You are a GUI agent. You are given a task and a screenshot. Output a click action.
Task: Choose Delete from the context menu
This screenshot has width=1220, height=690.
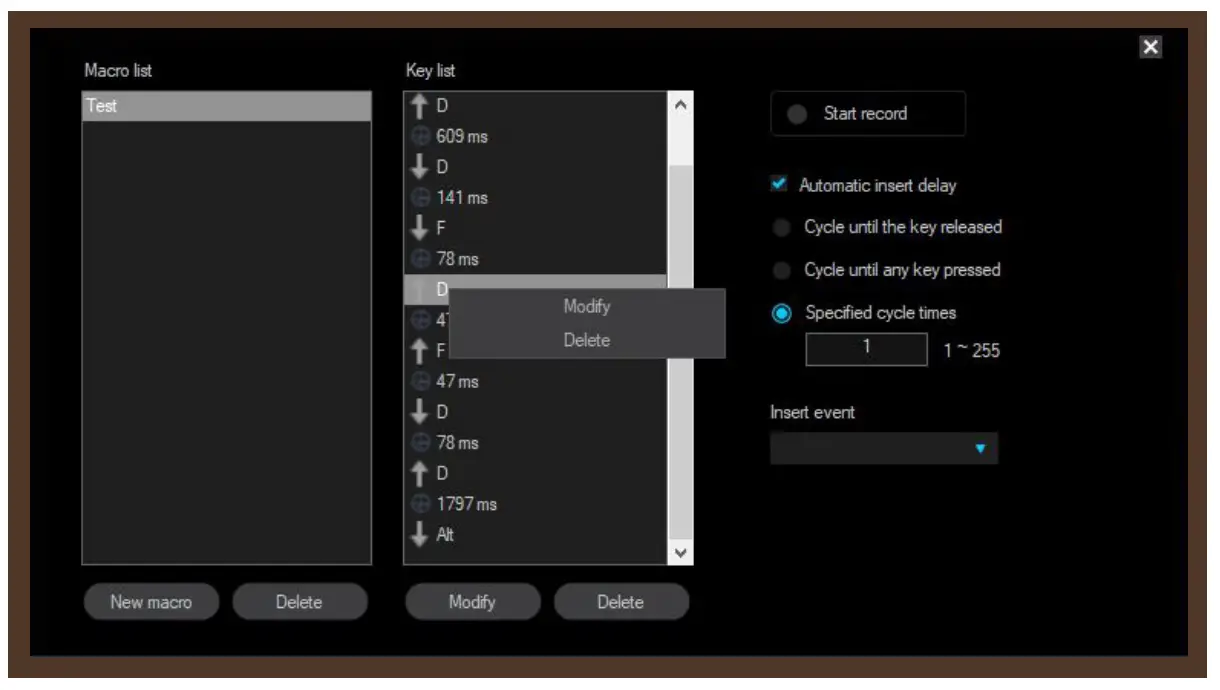click(587, 340)
